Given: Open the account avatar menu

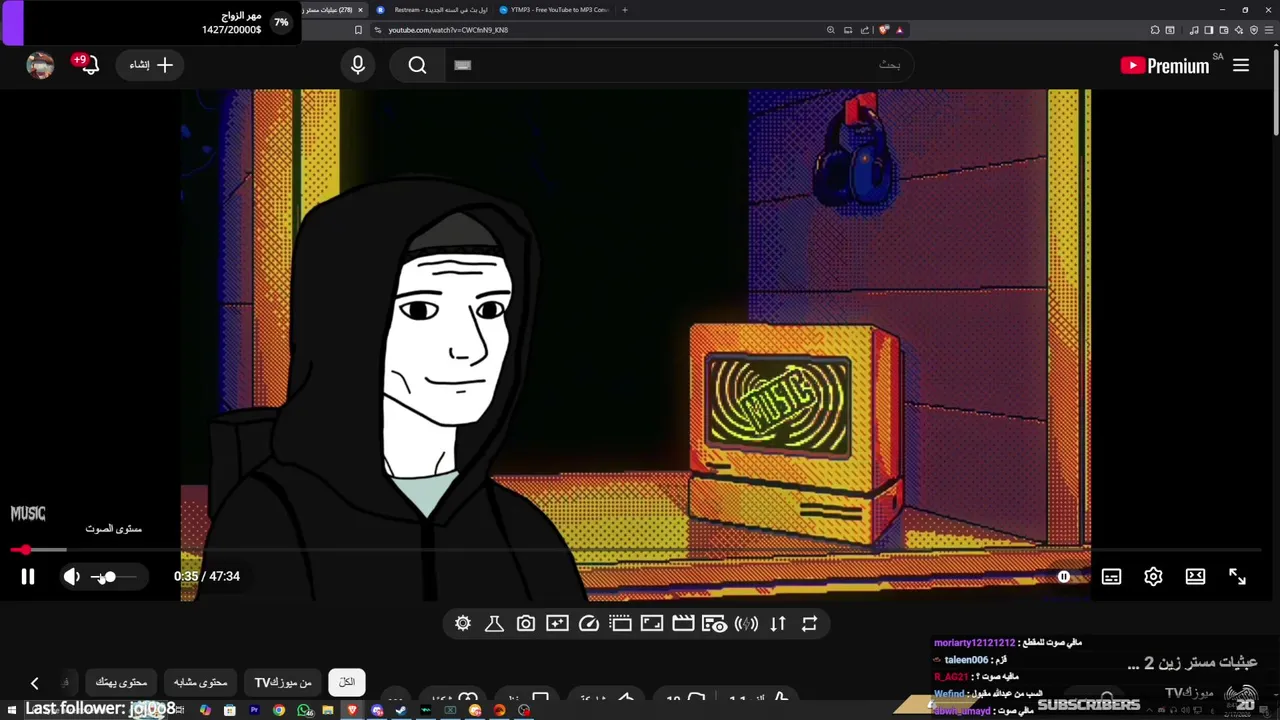Looking at the screenshot, I should coord(40,65).
